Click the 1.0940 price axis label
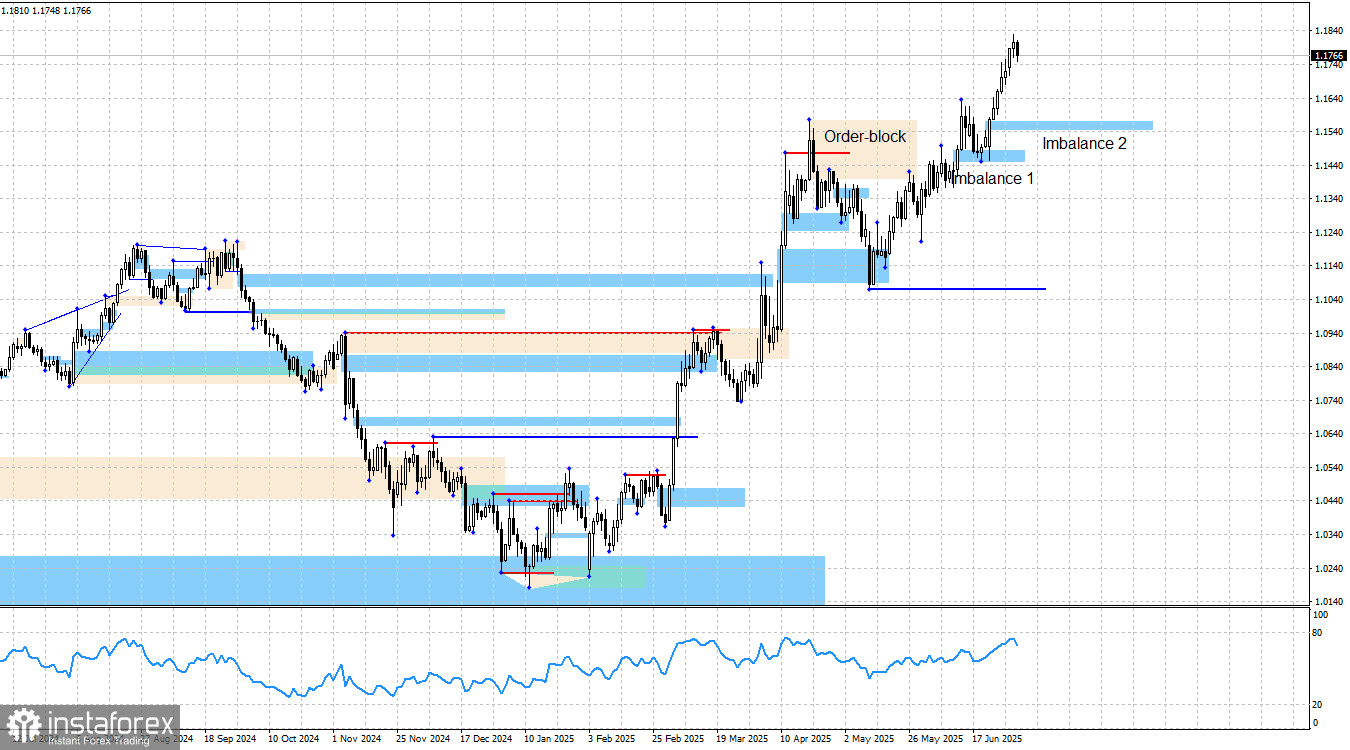The width and height of the screenshot is (1350, 750). coord(1328,333)
